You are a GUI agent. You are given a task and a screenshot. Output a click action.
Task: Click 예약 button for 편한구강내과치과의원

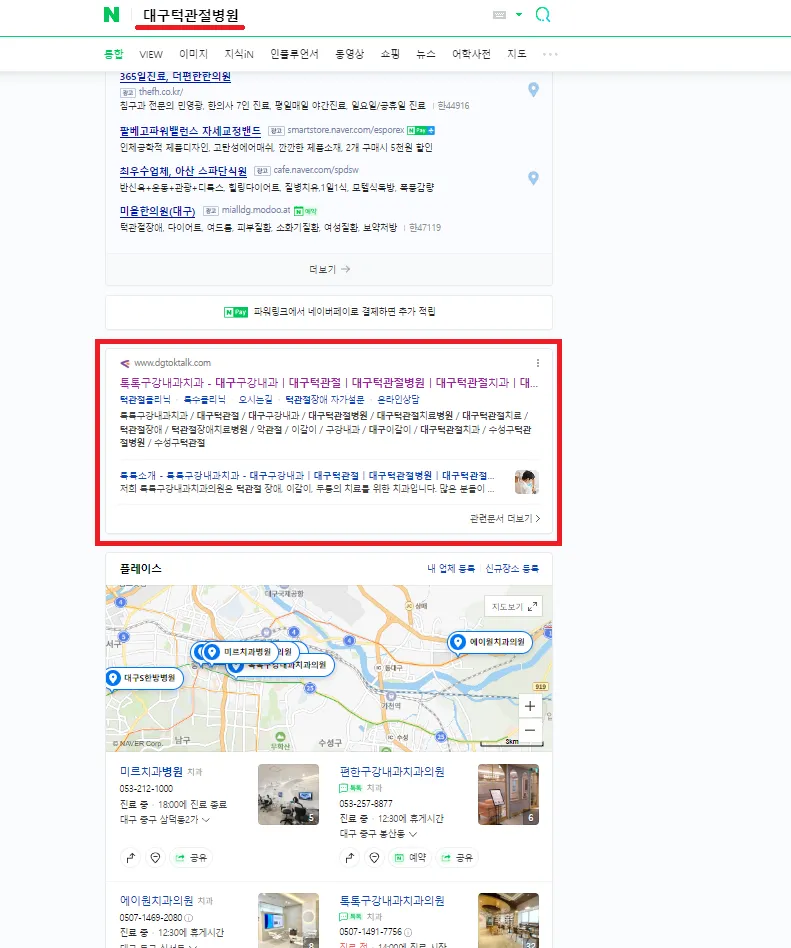tap(410, 857)
